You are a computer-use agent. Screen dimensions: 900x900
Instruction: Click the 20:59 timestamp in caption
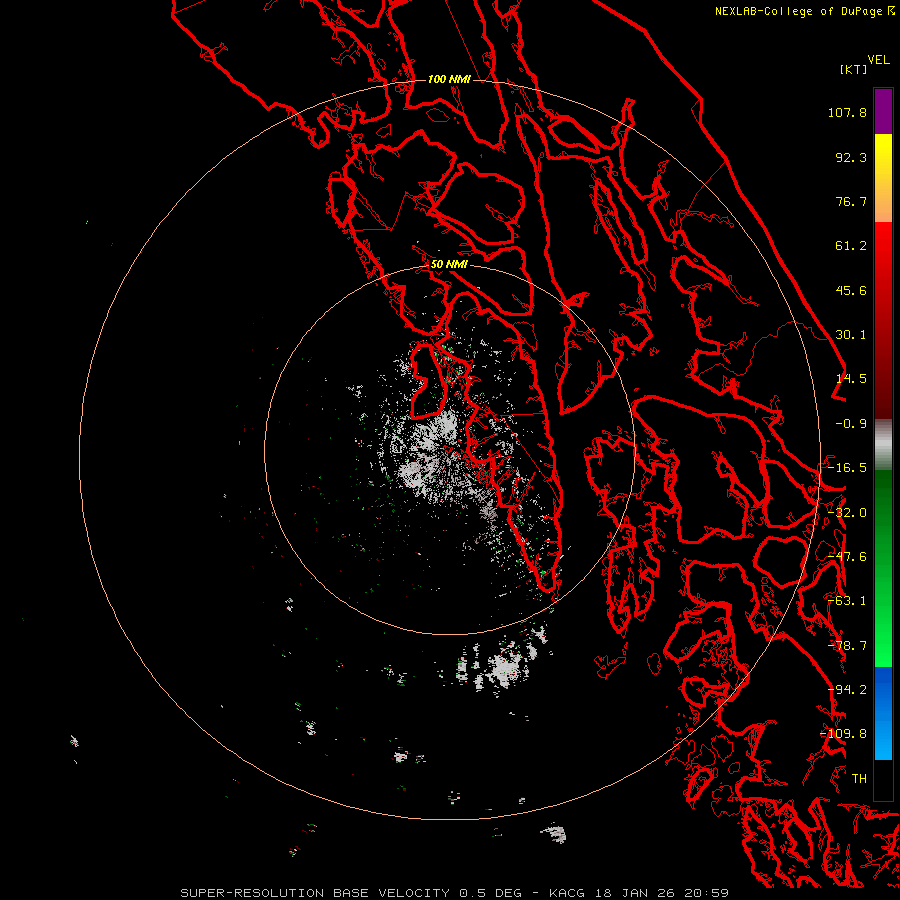pyautogui.click(x=707, y=893)
